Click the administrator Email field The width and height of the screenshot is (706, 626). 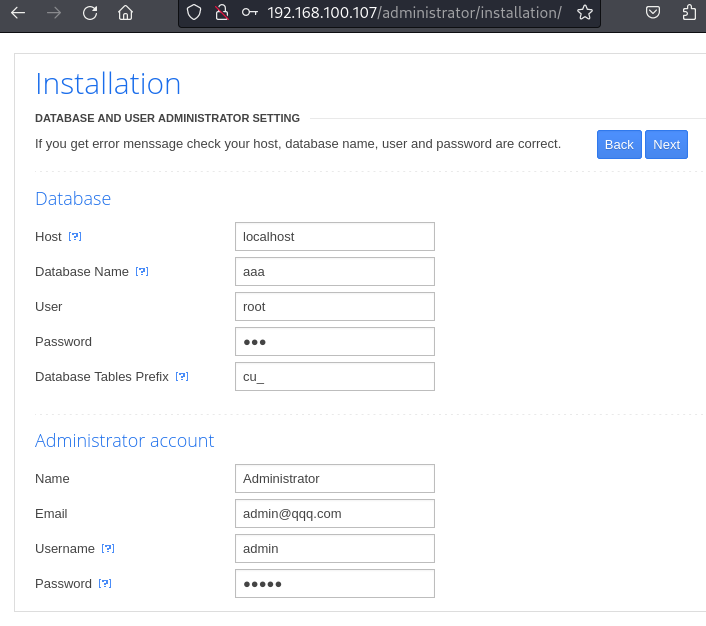(334, 514)
